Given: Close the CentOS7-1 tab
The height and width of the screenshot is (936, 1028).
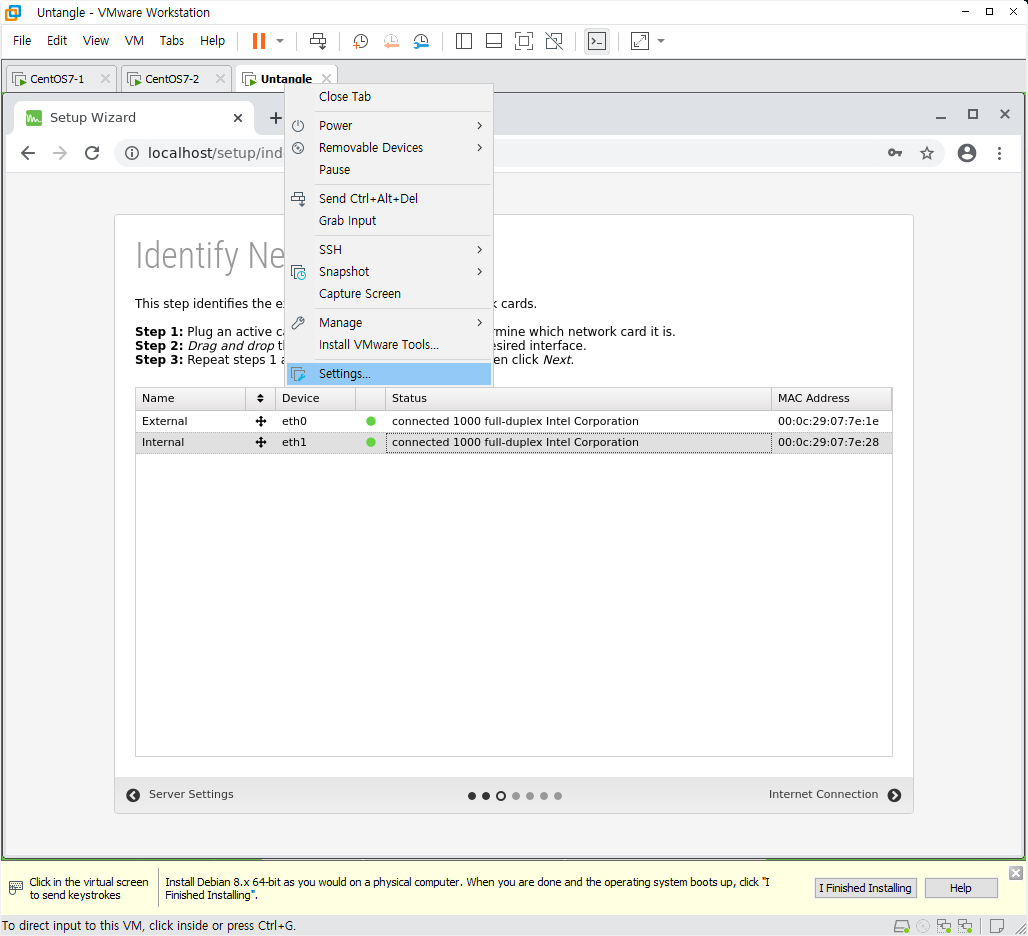Looking at the screenshot, I should click(x=105, y=79).
